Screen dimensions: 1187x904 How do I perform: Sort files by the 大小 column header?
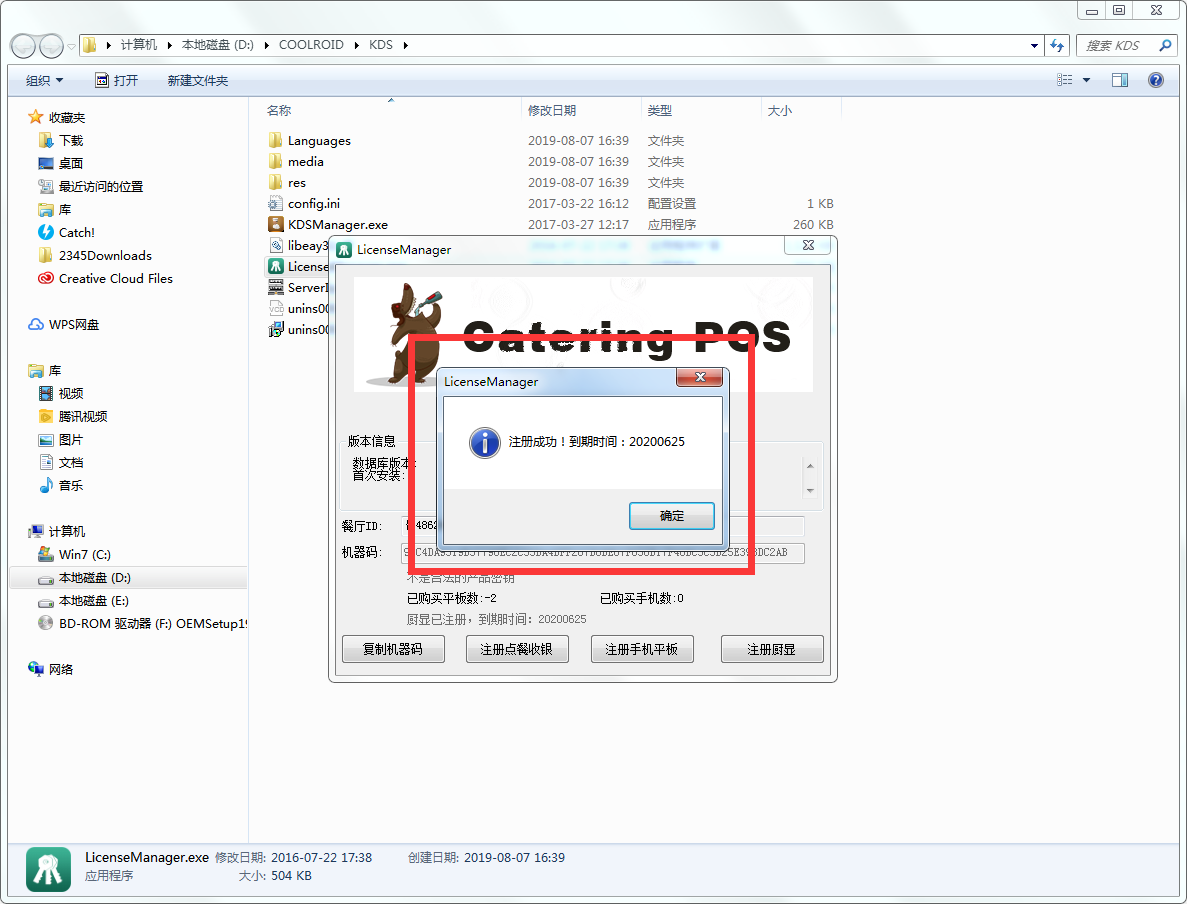pos(780,111)
